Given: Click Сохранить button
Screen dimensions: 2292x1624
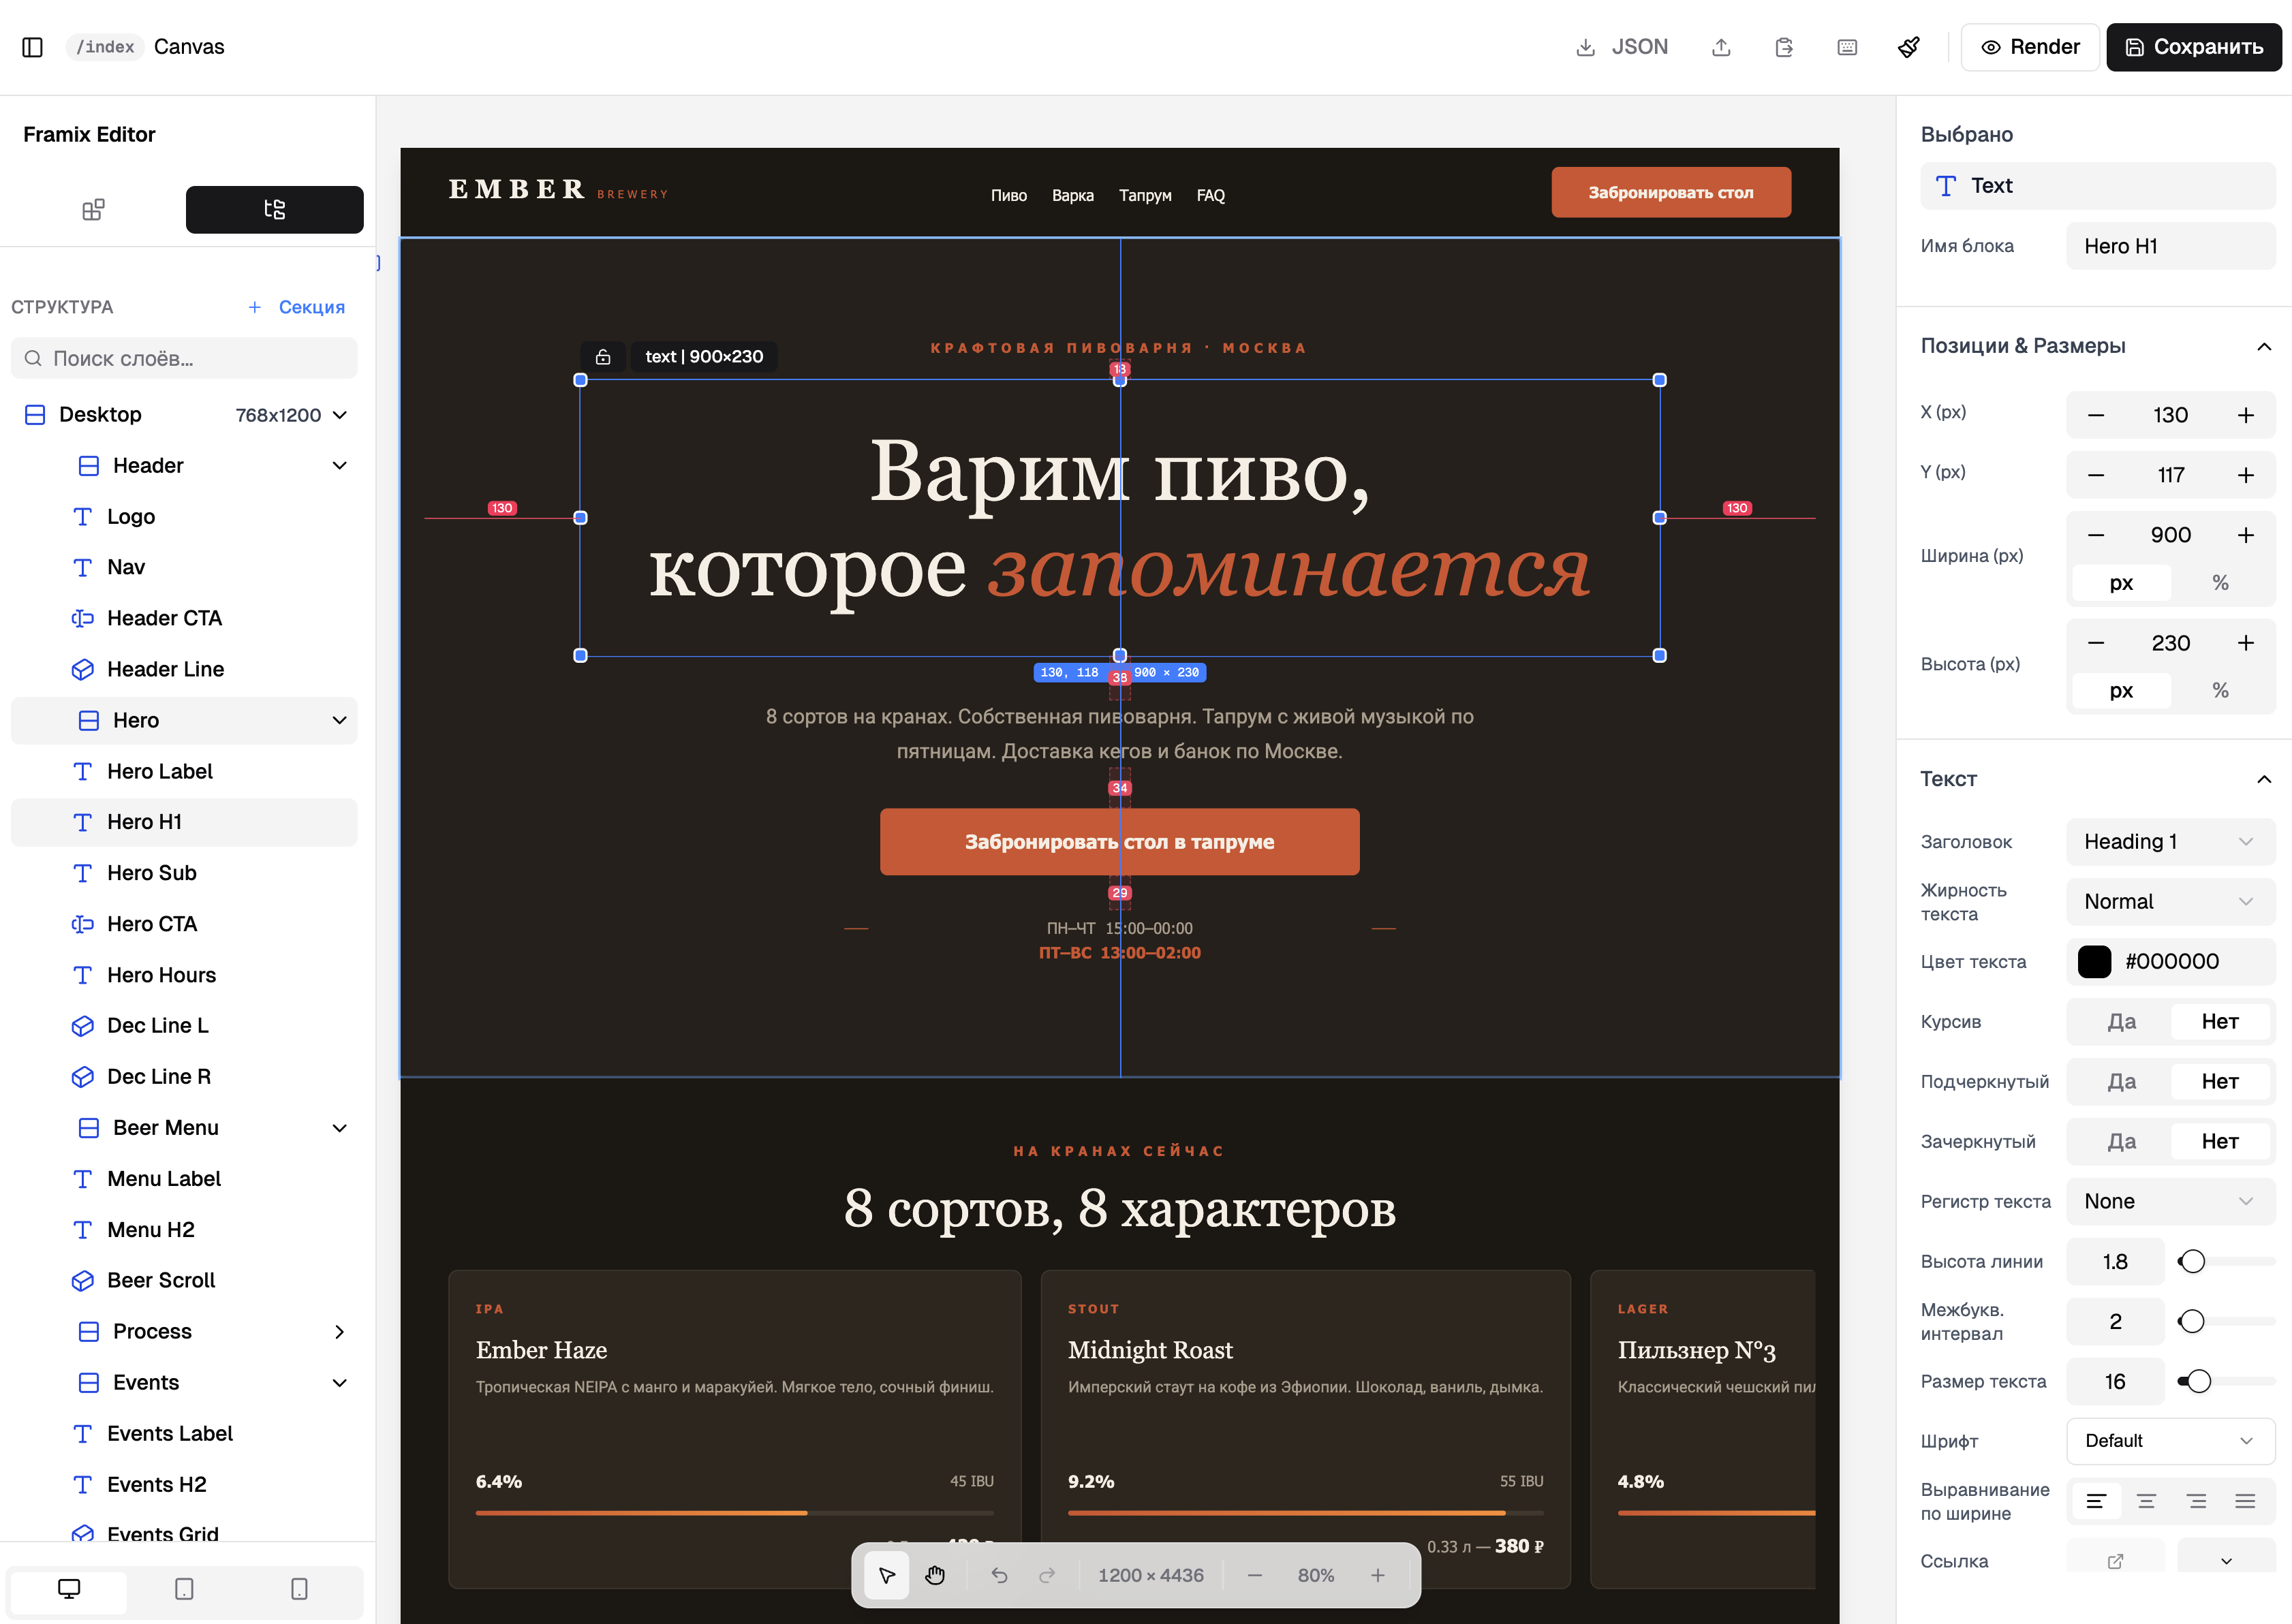Looking at the screenshot, I should pos(2194,47).
